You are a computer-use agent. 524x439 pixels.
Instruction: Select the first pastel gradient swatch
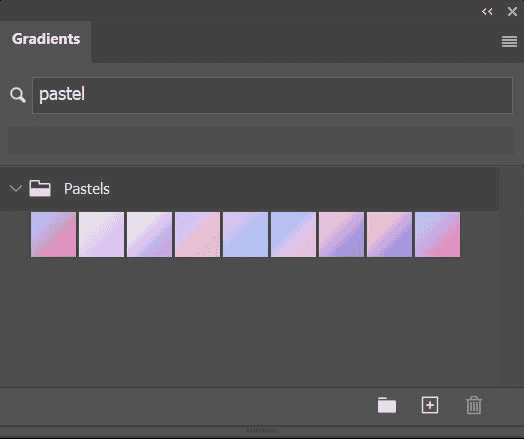coord(53,235)
